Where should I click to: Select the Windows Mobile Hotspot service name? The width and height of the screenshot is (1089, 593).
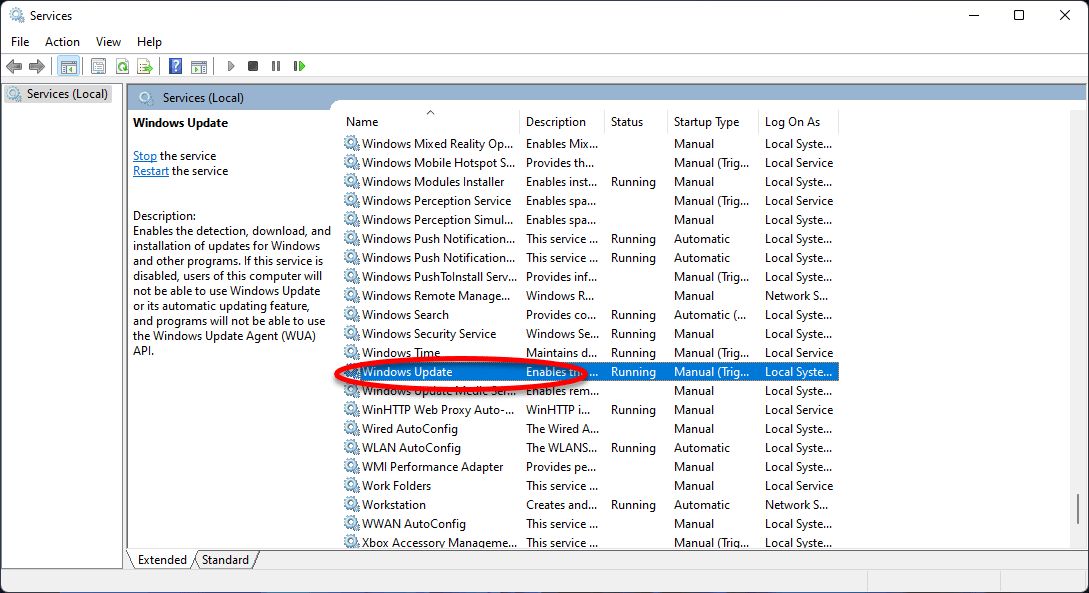pyautogui.click(x=438, y=162)
